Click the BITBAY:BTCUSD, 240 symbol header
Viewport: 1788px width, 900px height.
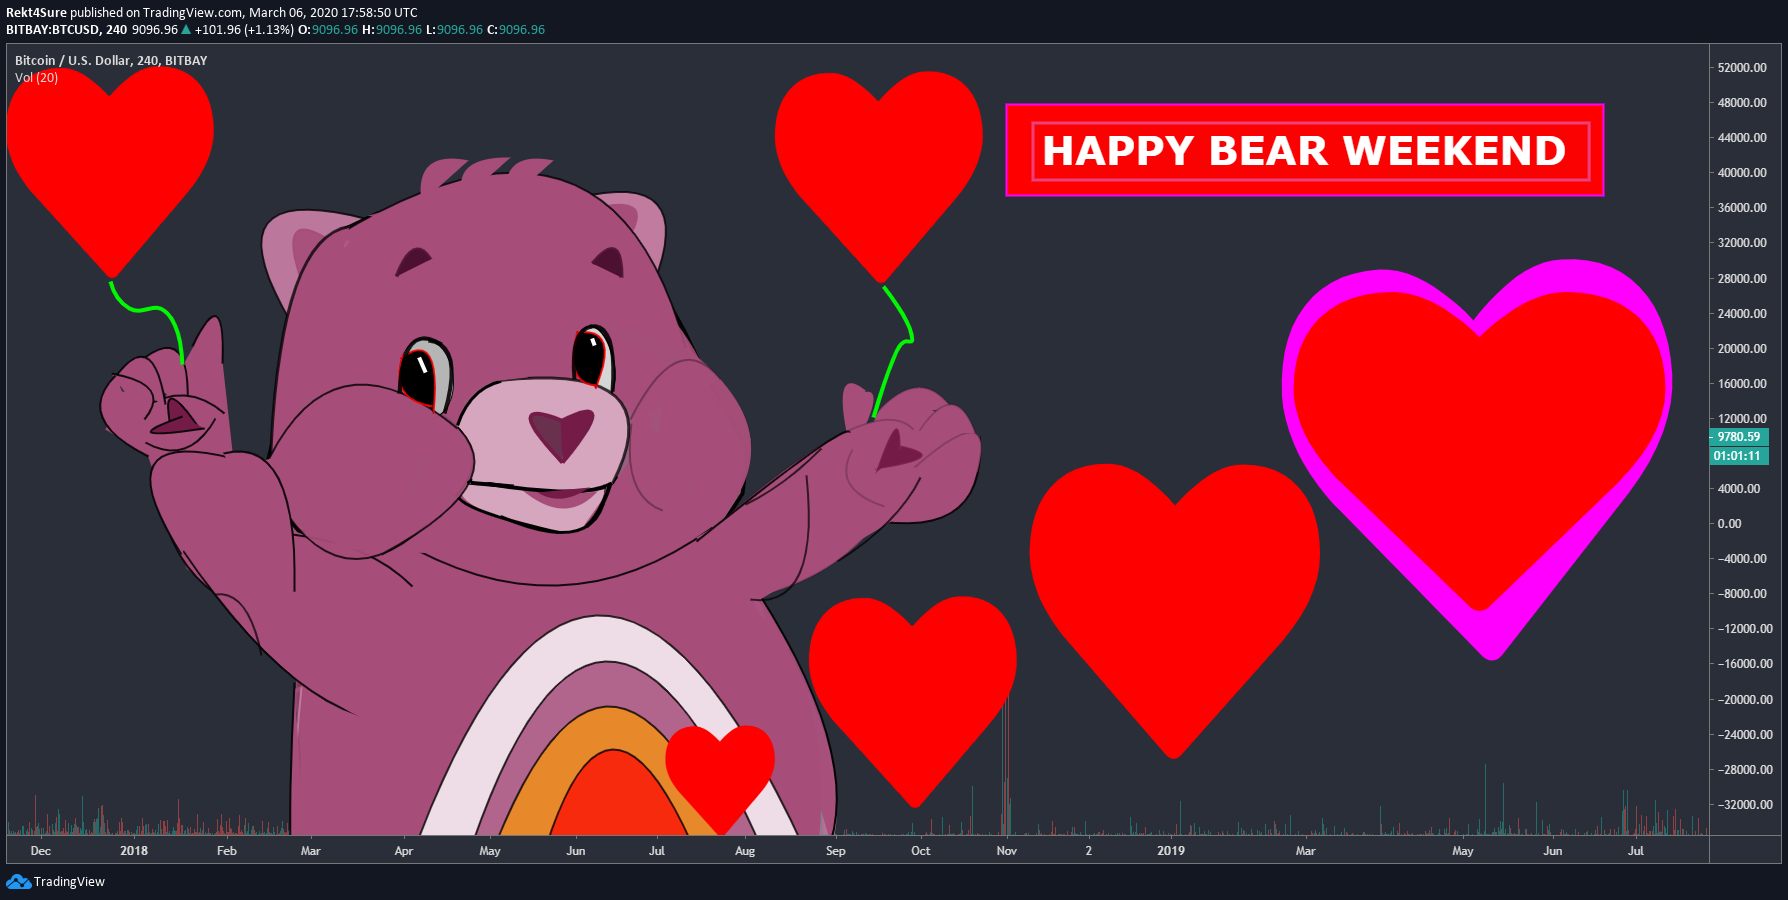[x=66, y=30]
